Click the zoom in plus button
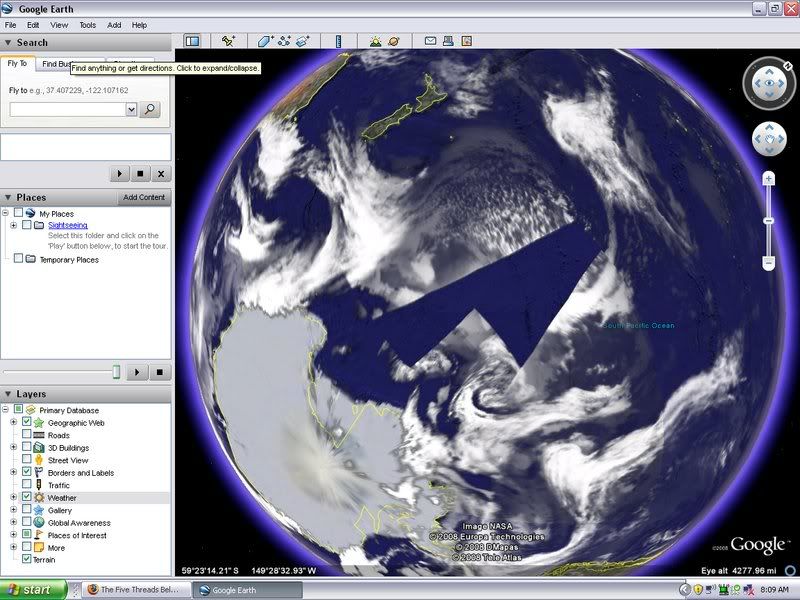The width and height of the screenshot is (800, 600). 768,179
